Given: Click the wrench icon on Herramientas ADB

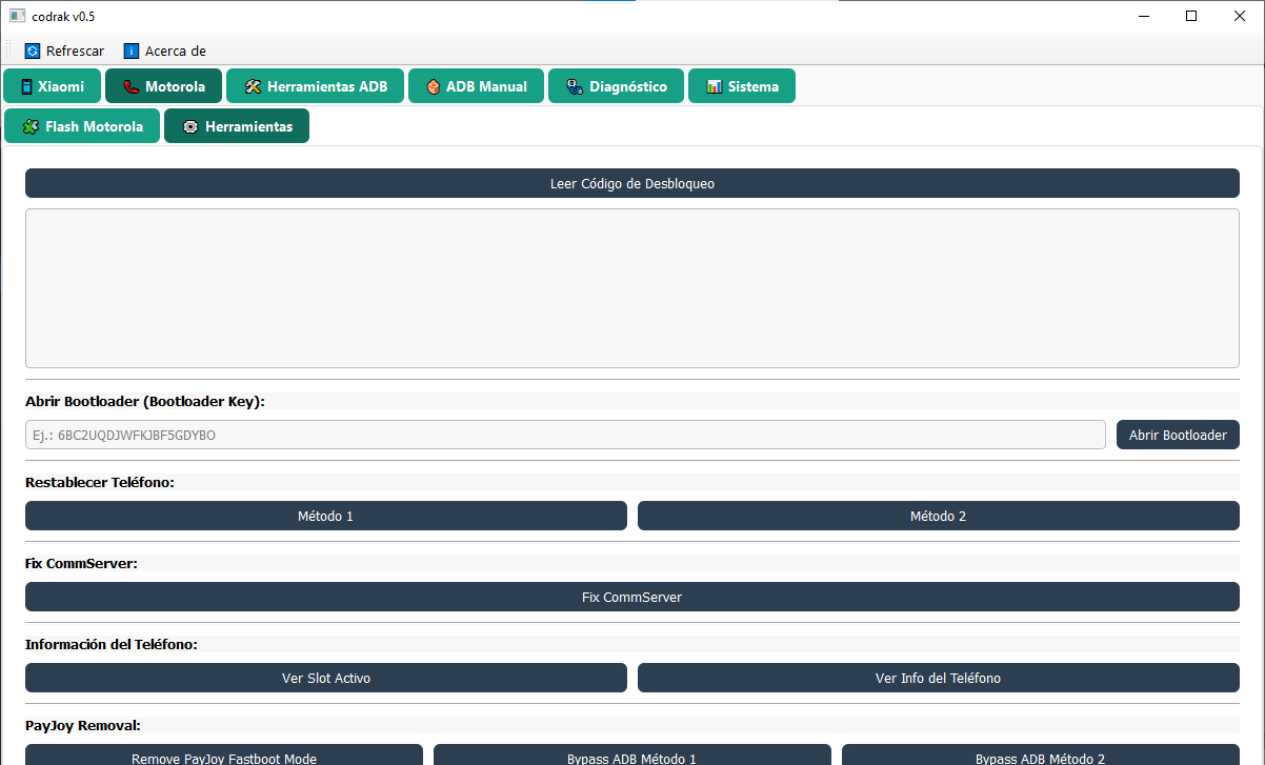Looking at the screenshot, I should coord(253,86).
